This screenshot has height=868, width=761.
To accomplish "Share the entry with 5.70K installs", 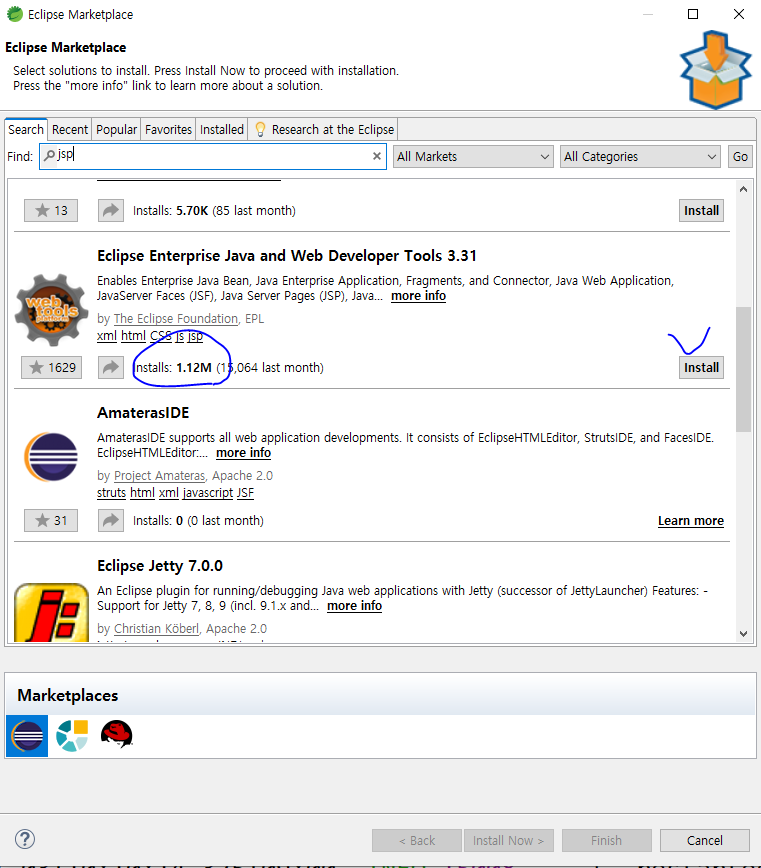I will (111, 210).
